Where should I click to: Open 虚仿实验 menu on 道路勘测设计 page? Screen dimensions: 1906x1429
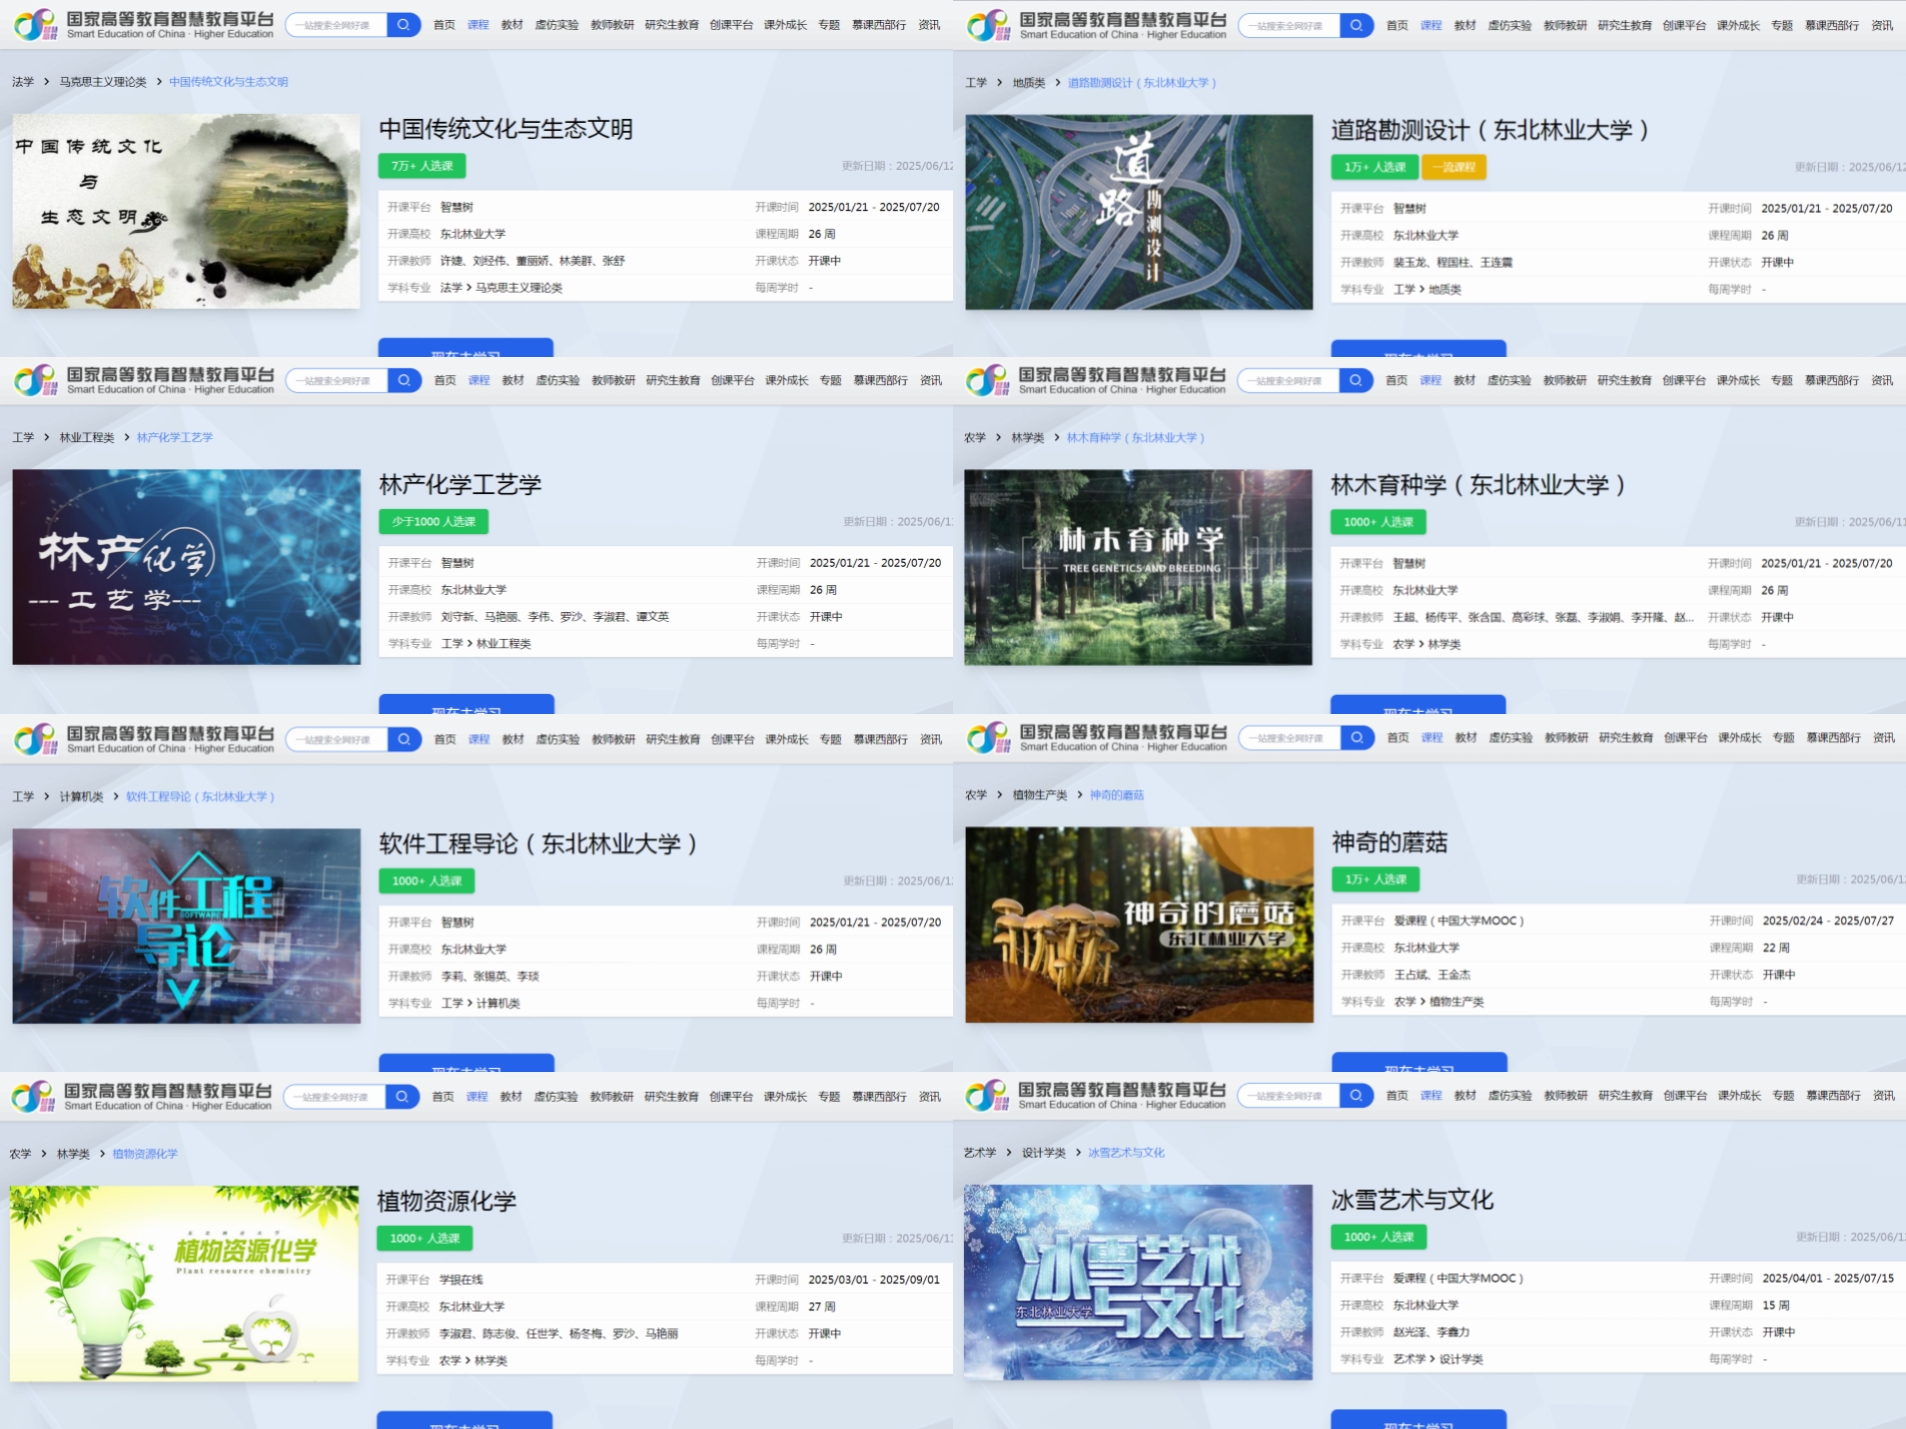[1509, 25]
